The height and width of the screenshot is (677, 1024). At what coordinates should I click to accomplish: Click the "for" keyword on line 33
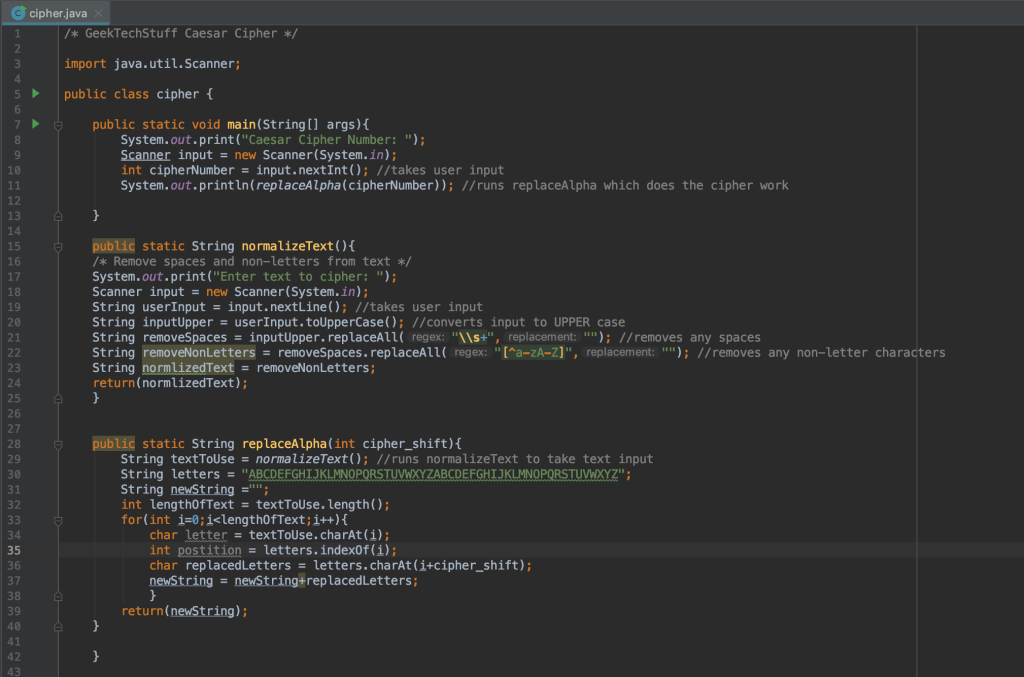(131, 520)
